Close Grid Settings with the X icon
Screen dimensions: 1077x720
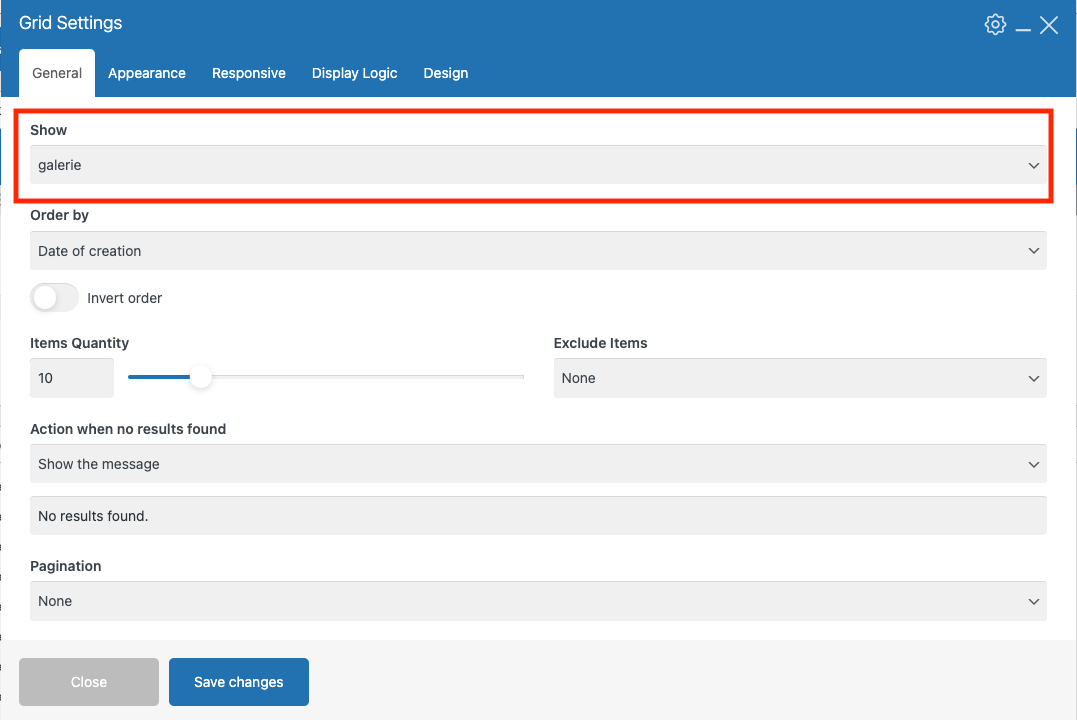1049,25
